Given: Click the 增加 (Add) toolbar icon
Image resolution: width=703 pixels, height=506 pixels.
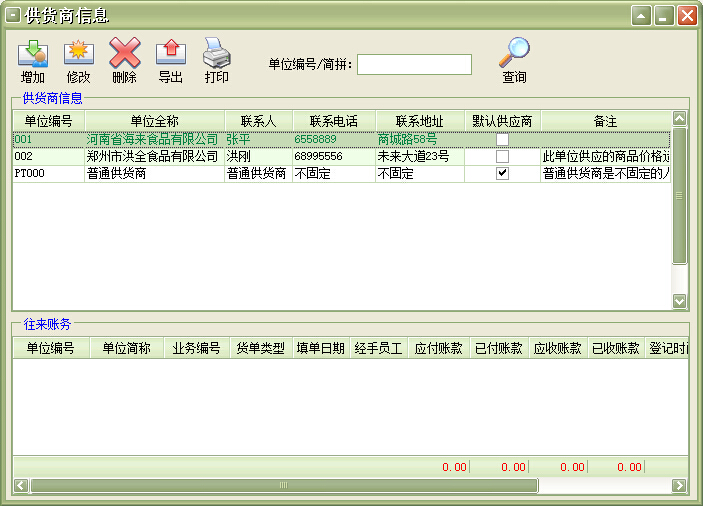Looking at the screenshot, I should coord(33,53).
